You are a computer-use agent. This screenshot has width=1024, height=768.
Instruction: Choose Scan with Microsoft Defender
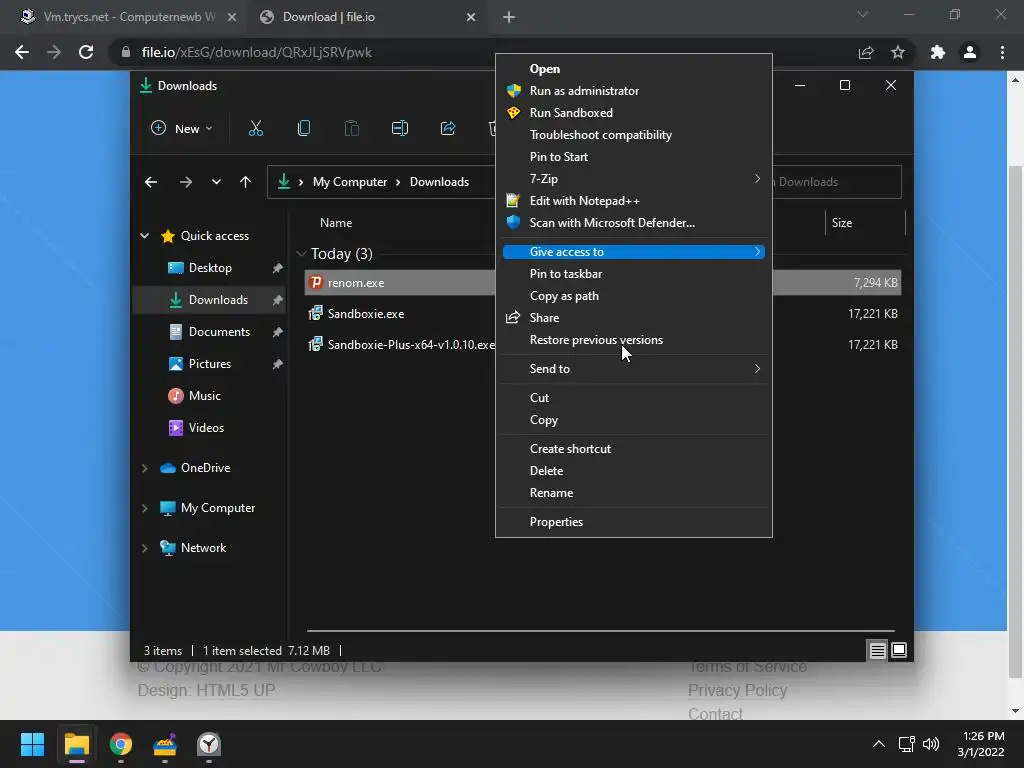pyautogui.click(x=633, y=223)
